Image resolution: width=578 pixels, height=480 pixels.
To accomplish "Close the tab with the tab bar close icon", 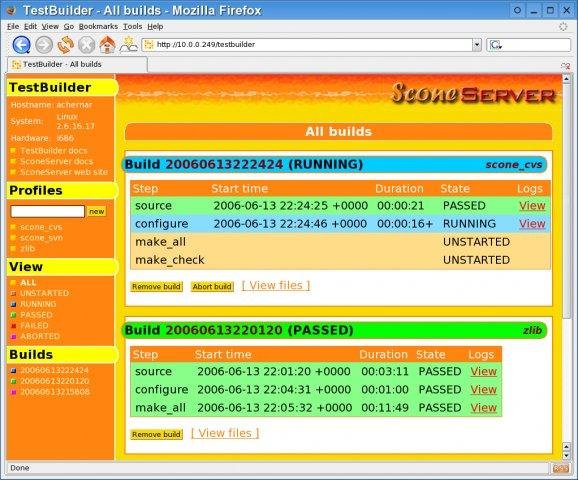I will 566,66.
